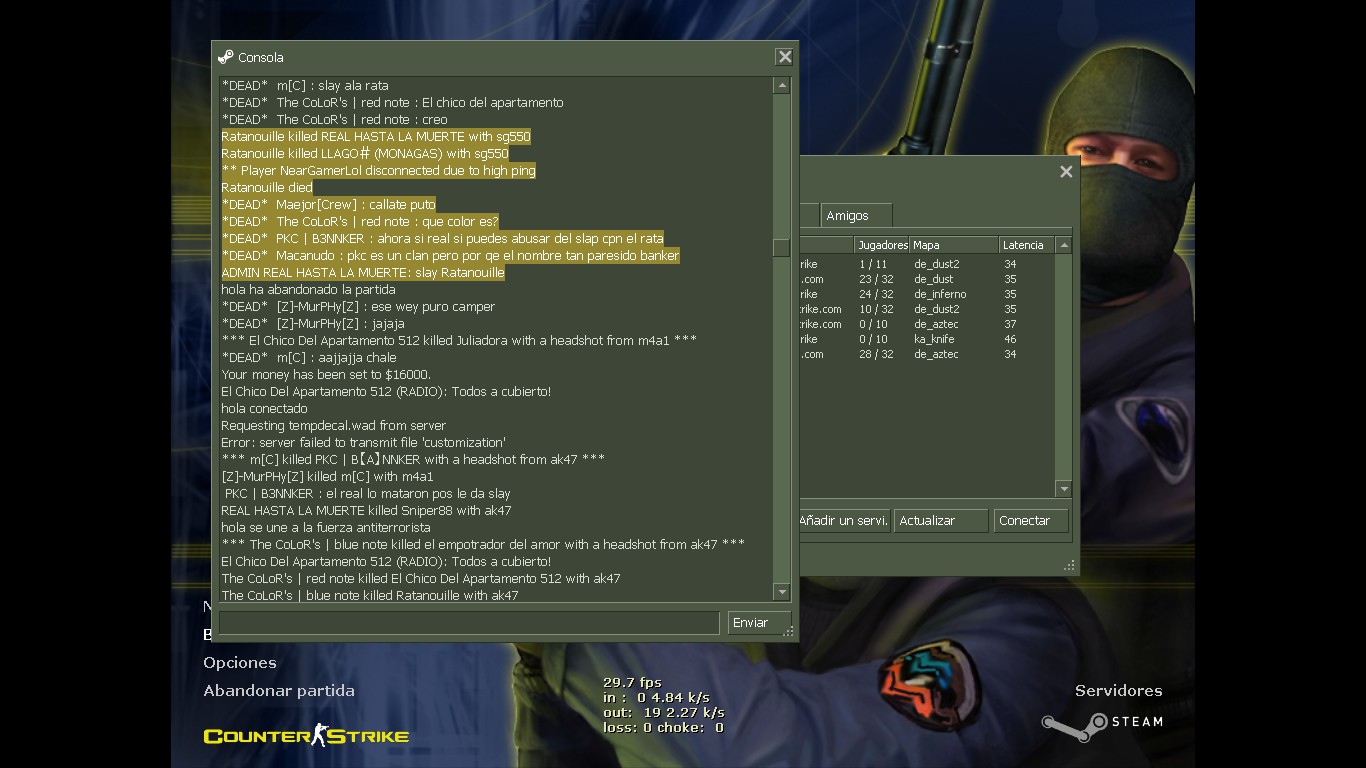Select the de_aztec row with 0 / 10 players
The height and width of the screenshot is (768, 1366).
[927, 324]
